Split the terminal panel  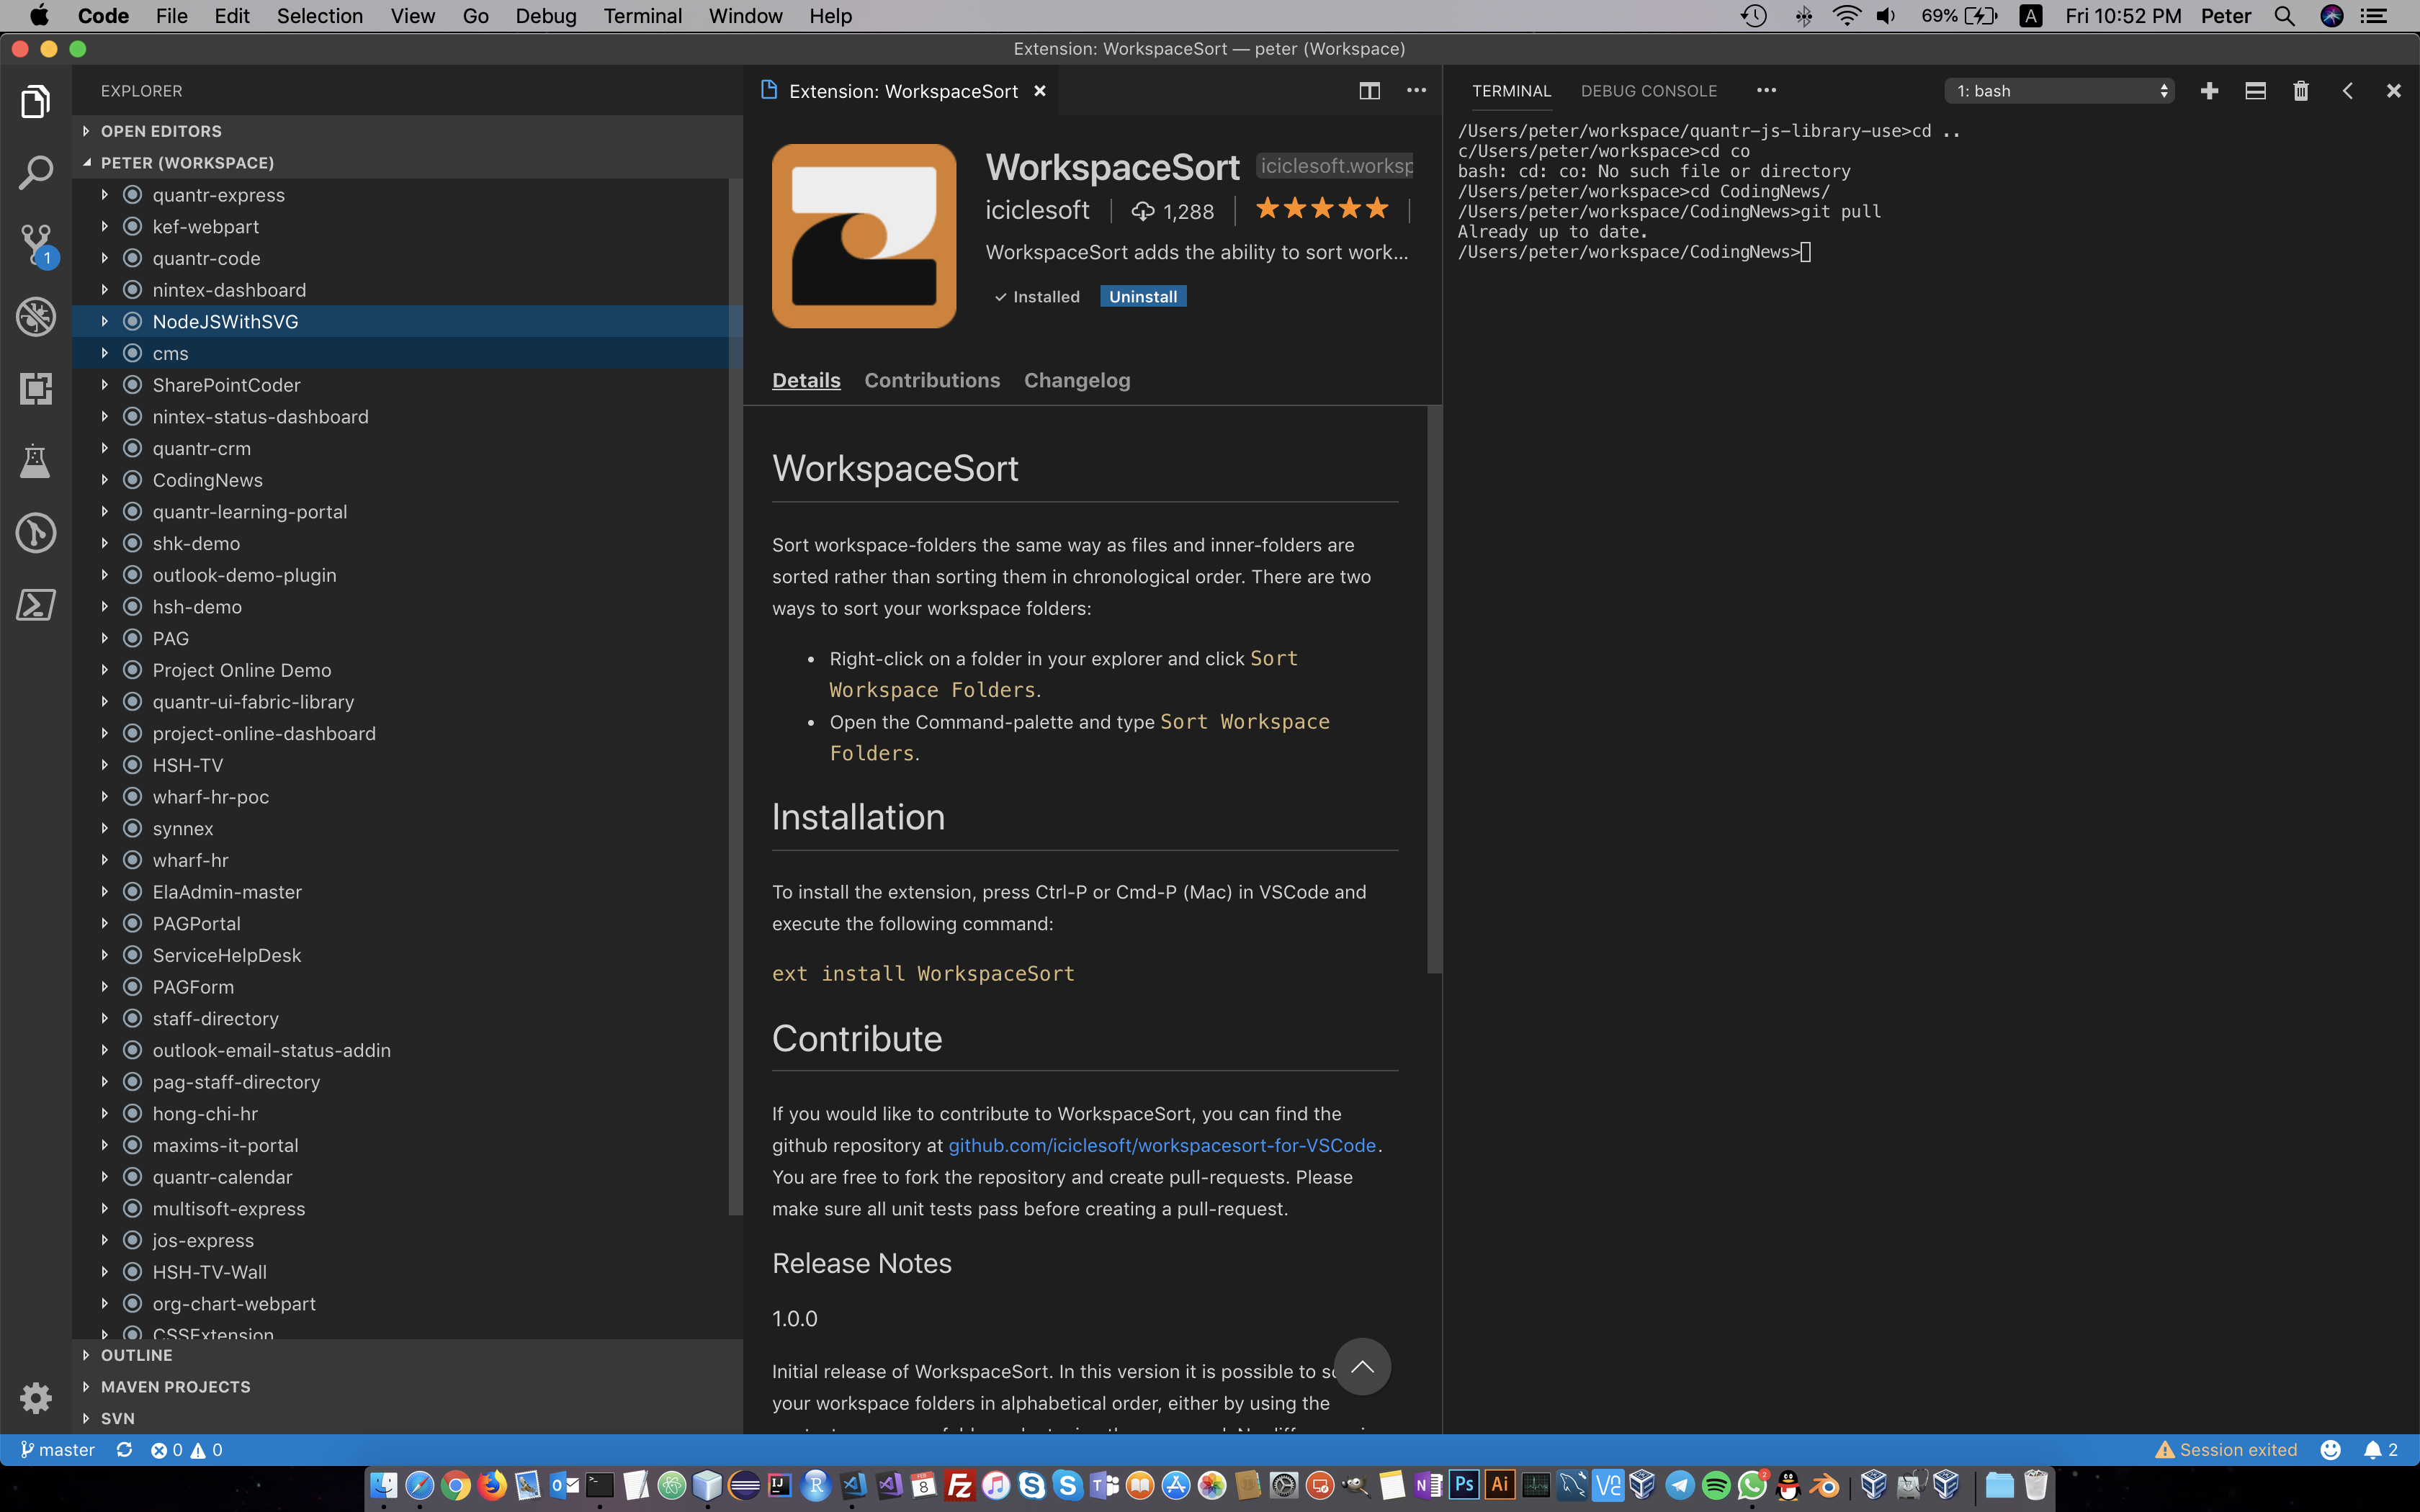pos(2255,91)
